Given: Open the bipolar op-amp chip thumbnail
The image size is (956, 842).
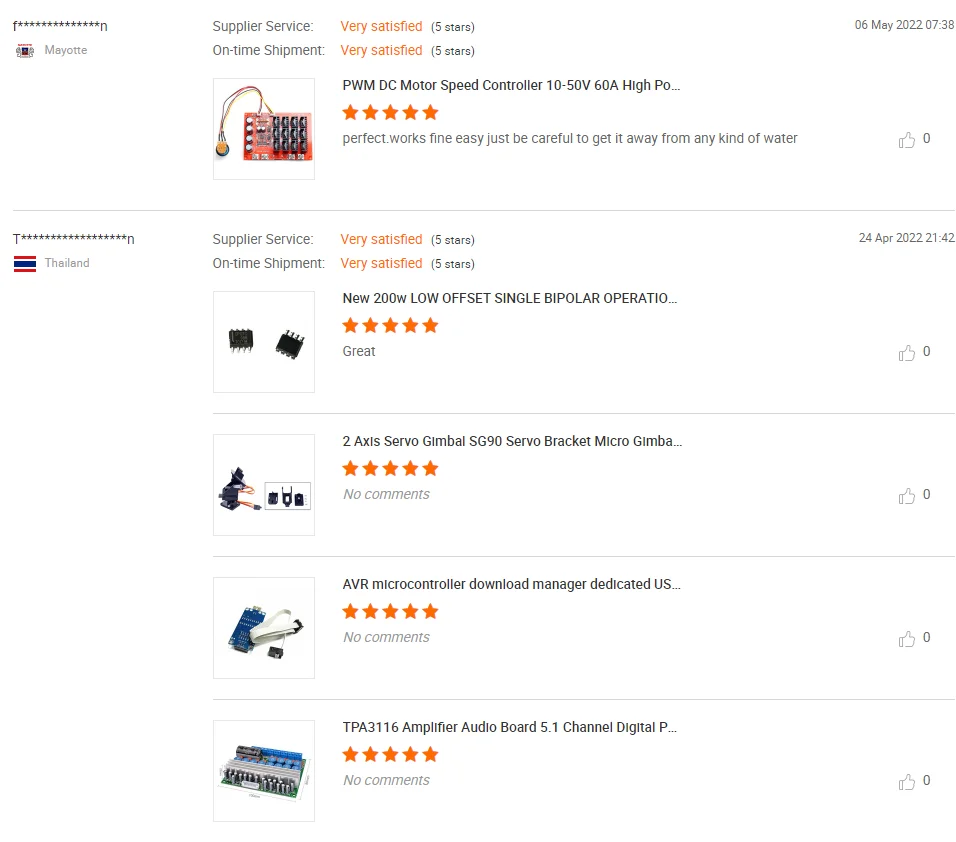Looking at the screenshot, I should [x=264, y=342].
